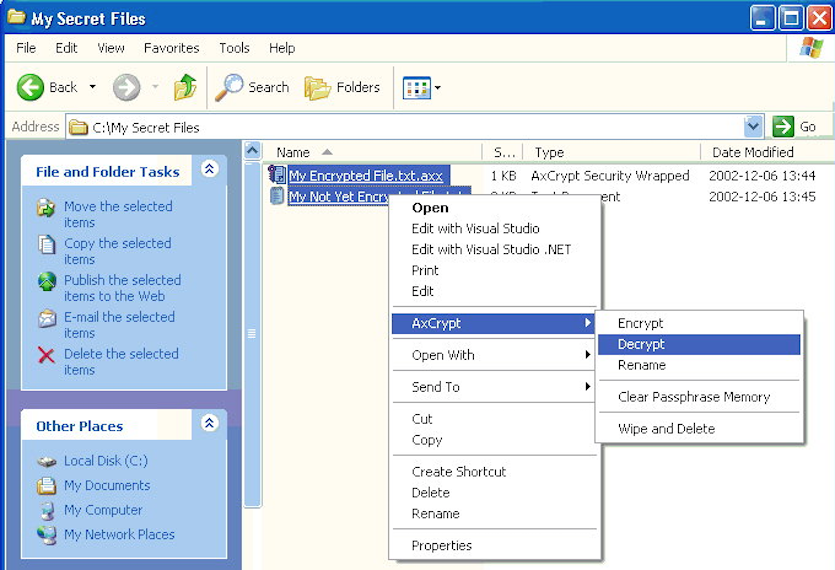This screenshot has width=835, height=570.
Task: Click the Copy items document icon
Action: click(46, 244)
